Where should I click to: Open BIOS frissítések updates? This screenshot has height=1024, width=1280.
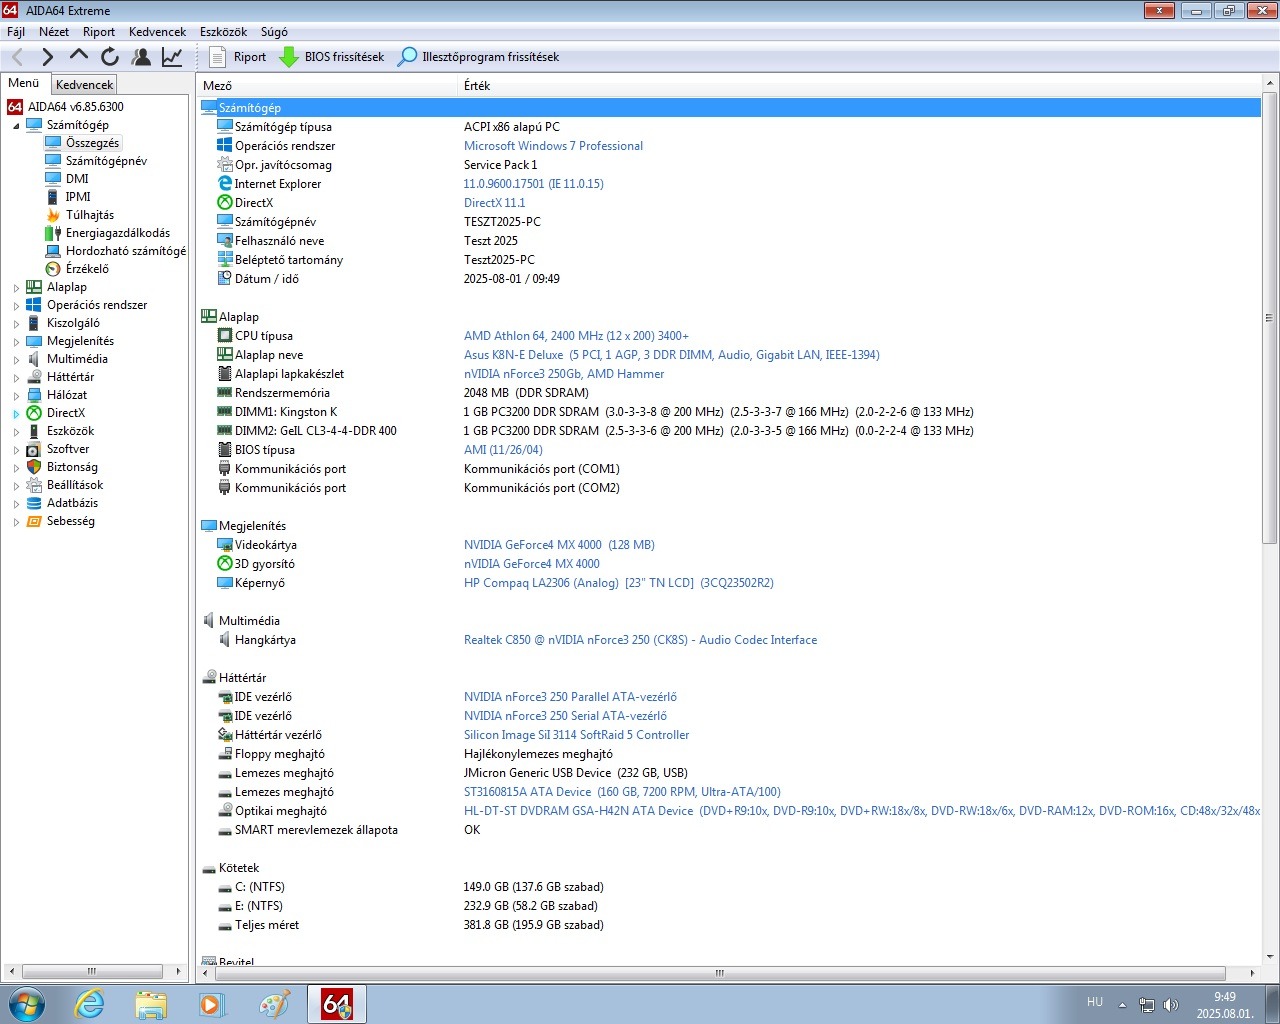coord(332,57)
